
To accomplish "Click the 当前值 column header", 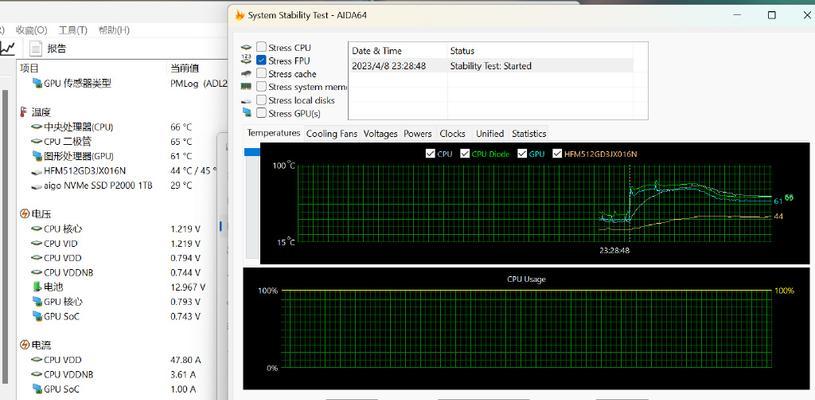I will pyautogui.click(x=185, y=68).
